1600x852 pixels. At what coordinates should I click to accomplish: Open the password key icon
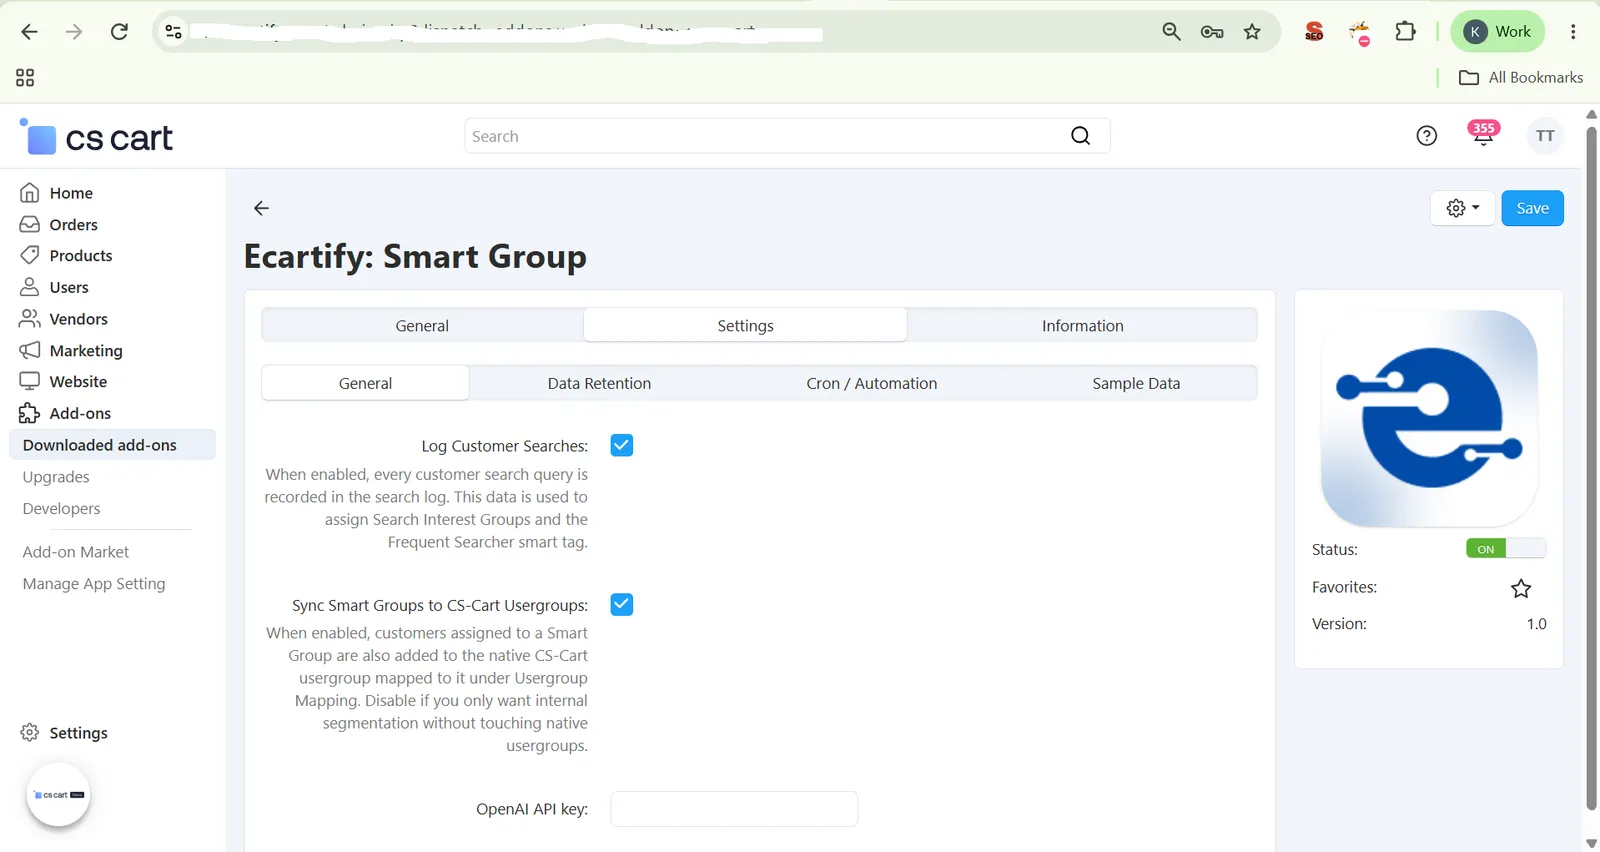(x=1212, y=32)
